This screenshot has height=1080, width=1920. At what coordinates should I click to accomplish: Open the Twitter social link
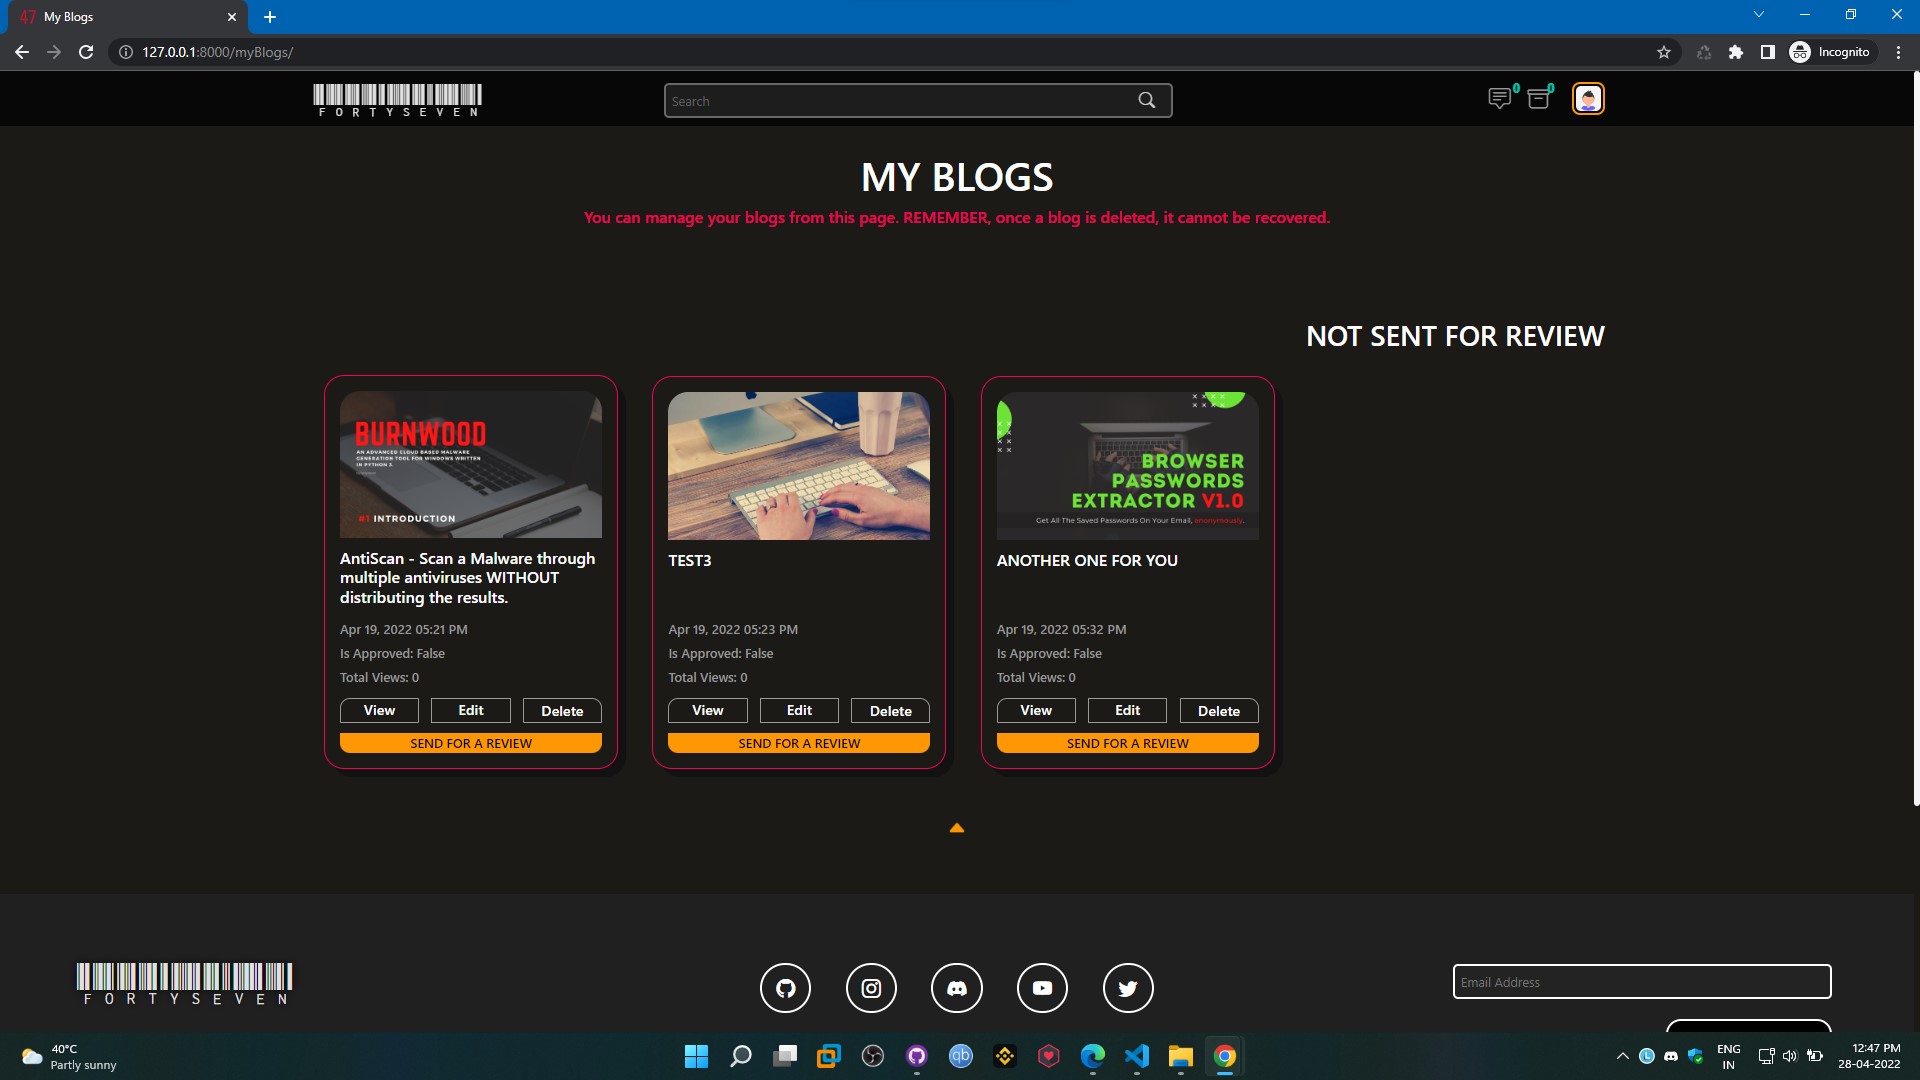[x=1128, y=988]
